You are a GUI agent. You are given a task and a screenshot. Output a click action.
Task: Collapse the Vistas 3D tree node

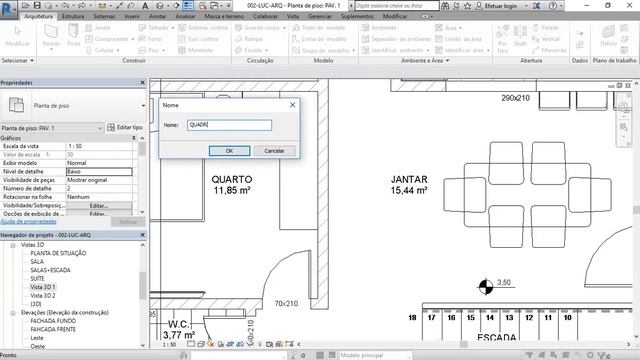click(x=13, y=245)
